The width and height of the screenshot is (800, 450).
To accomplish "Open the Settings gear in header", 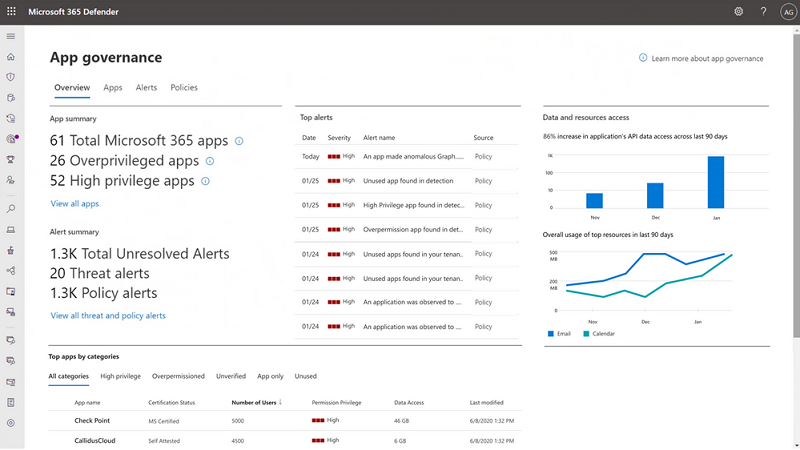I will click(x=738, y=11).
